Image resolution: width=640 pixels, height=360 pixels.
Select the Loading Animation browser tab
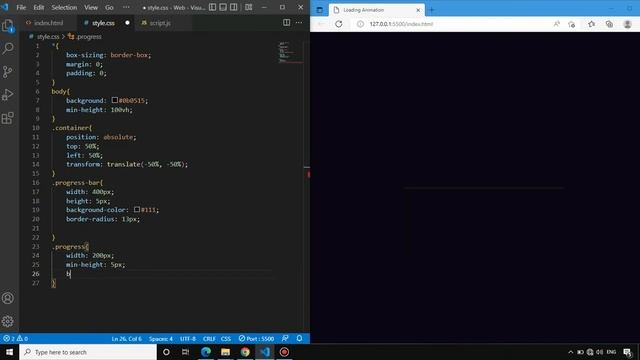click(x=376, y=10)
